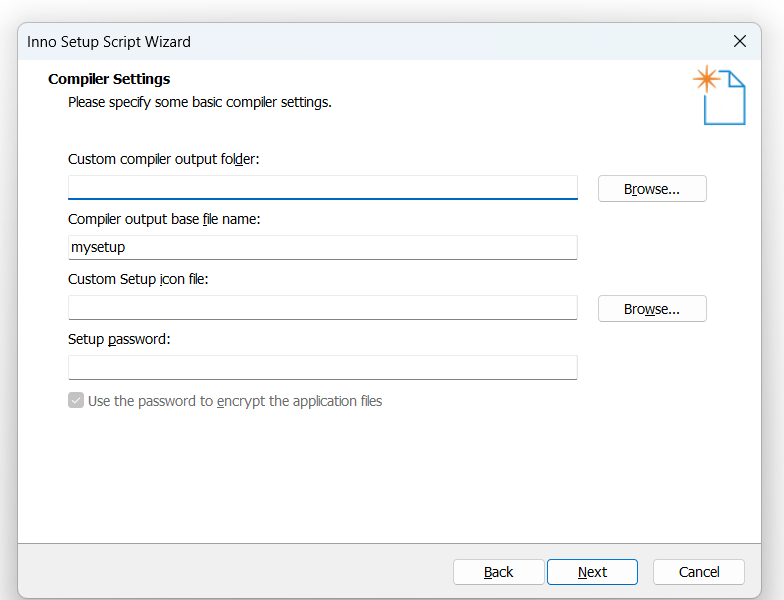Click the Inno Setup Script Wizard title
784x600 pixels.
coord(109,42)
